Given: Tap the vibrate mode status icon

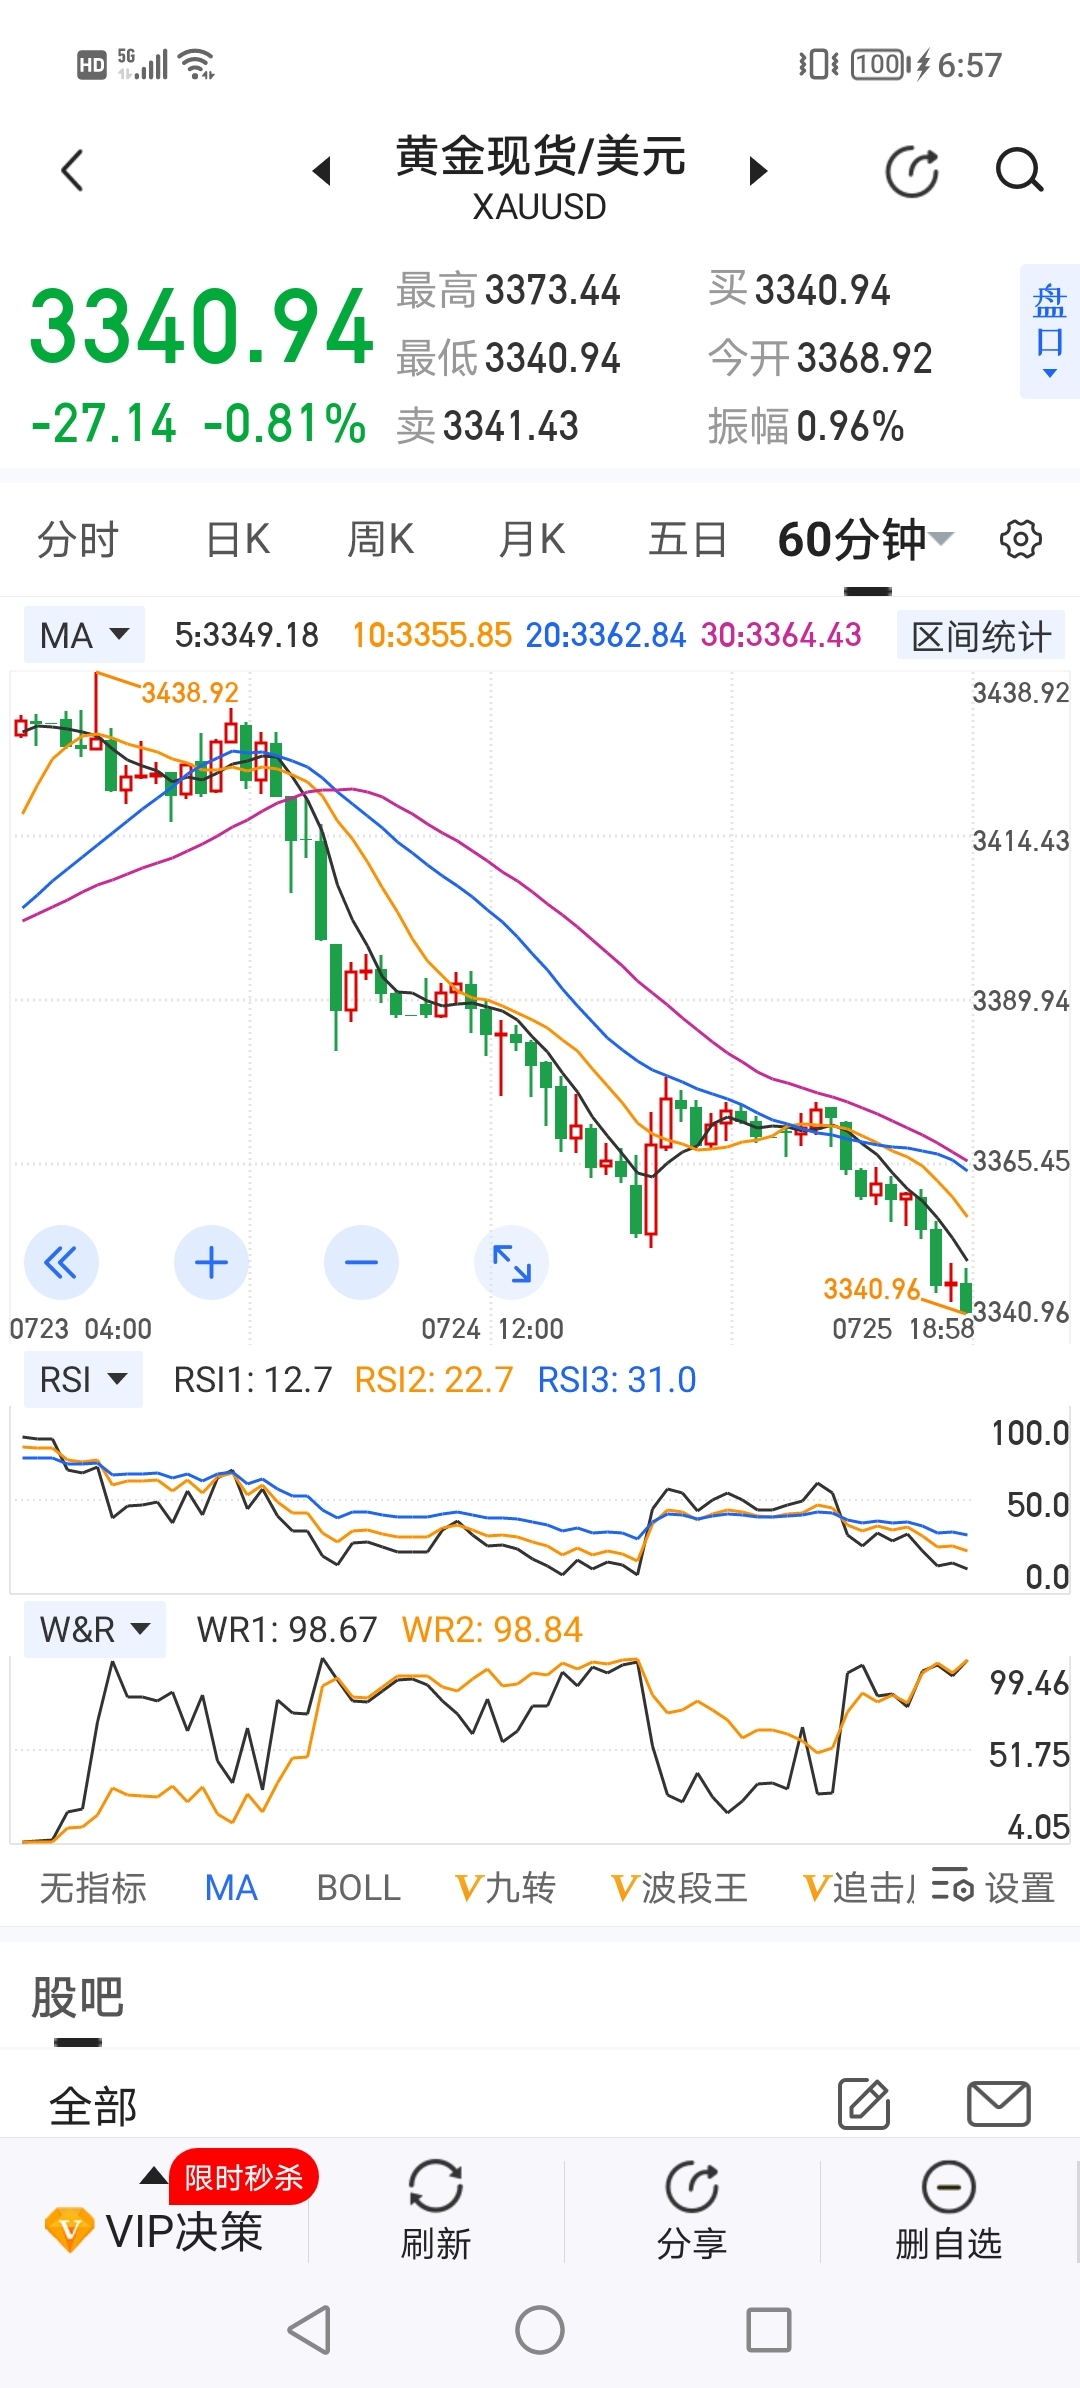Looking at the screenshot, I should click(819, 65).
